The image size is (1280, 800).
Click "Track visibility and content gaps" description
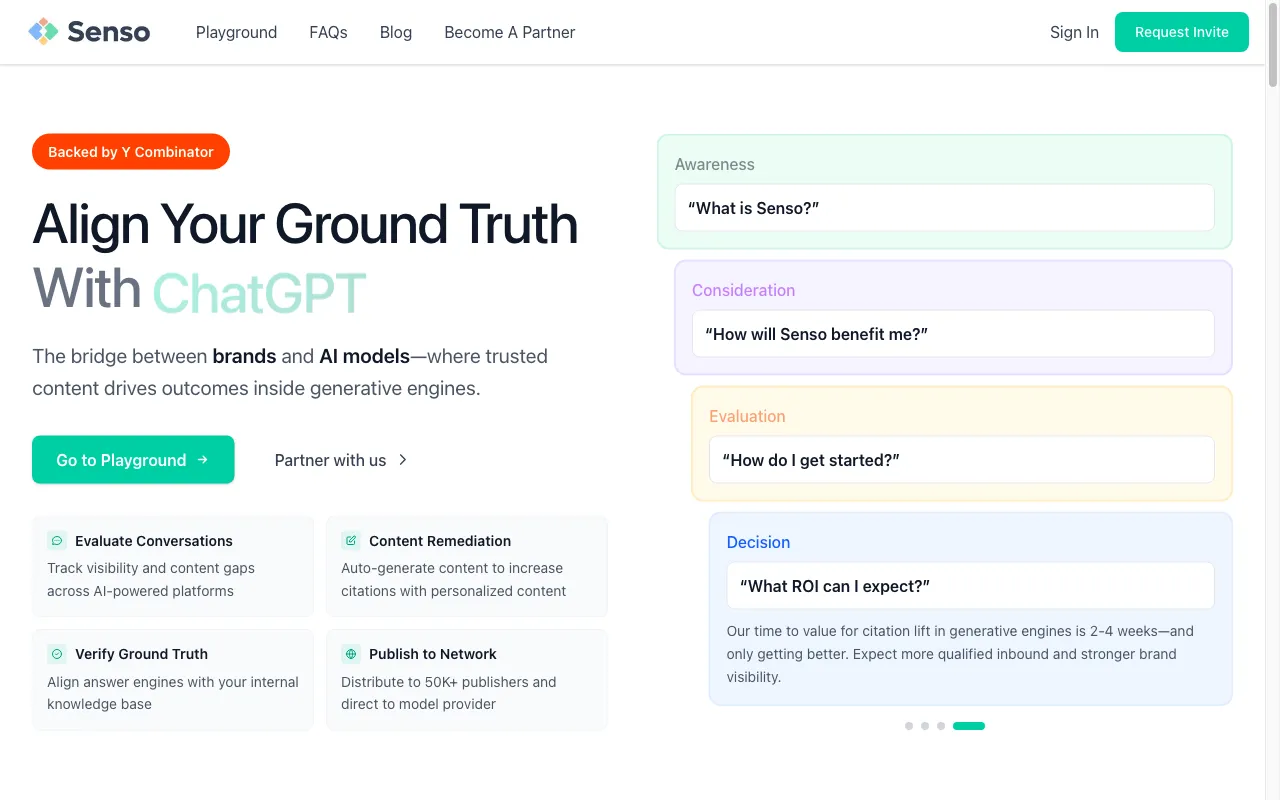pos(151,579)
